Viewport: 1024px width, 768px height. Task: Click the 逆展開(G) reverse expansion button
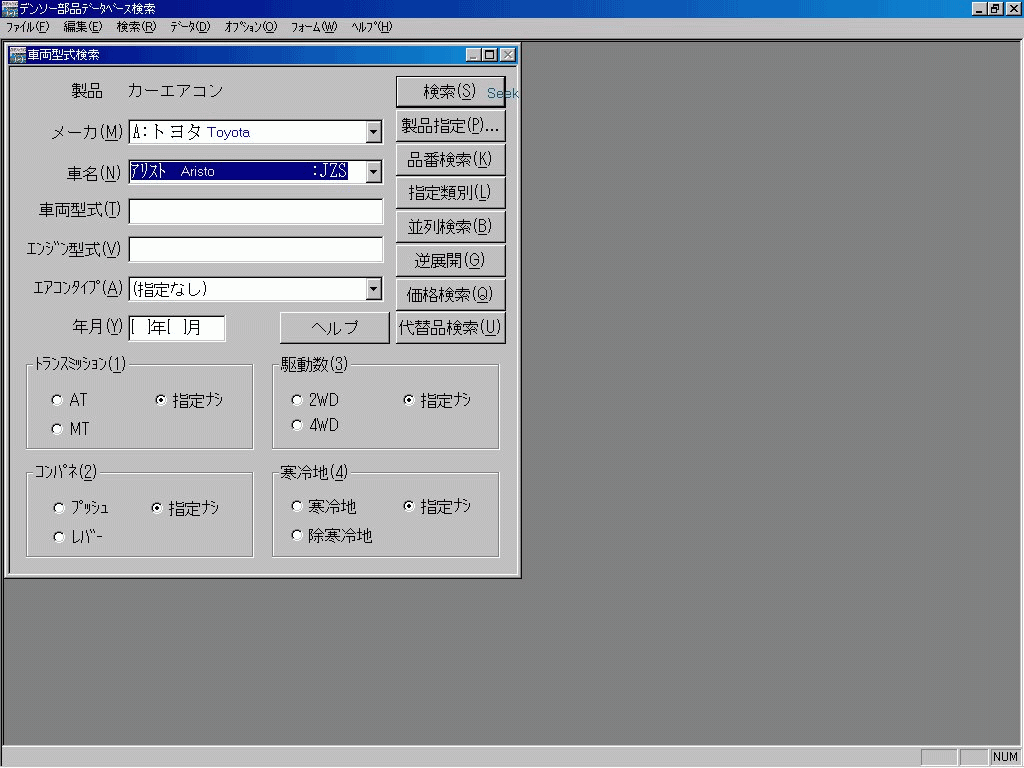450,260
